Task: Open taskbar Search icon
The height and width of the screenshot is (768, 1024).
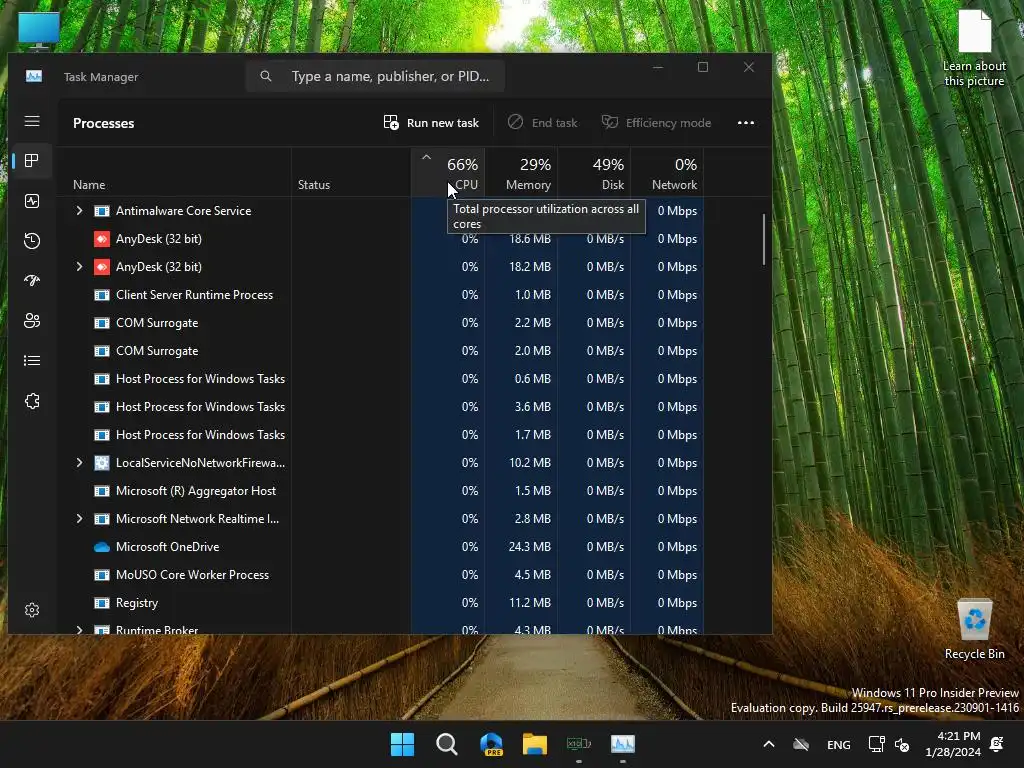Action: click(447, 744)
